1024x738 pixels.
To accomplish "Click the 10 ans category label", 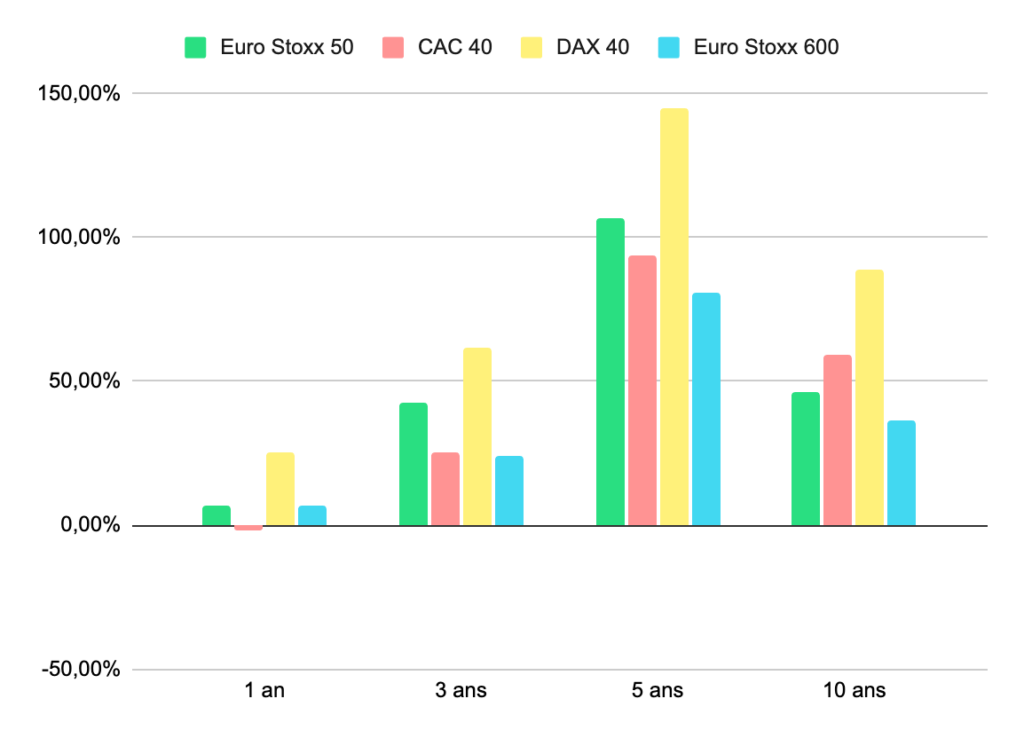I will point(854,690).
